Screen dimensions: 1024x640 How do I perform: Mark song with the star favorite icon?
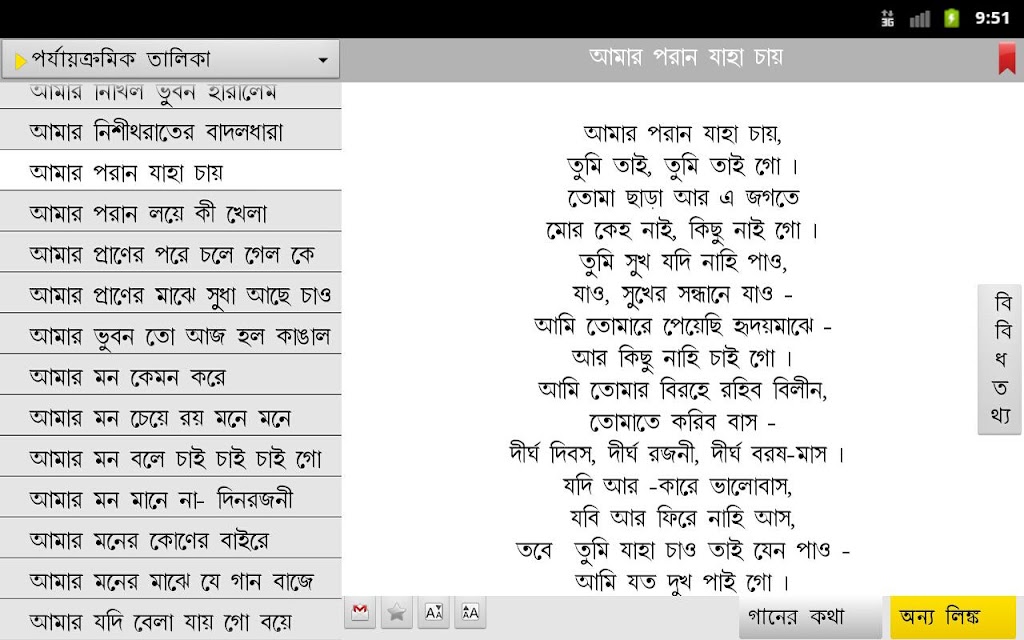396,613
